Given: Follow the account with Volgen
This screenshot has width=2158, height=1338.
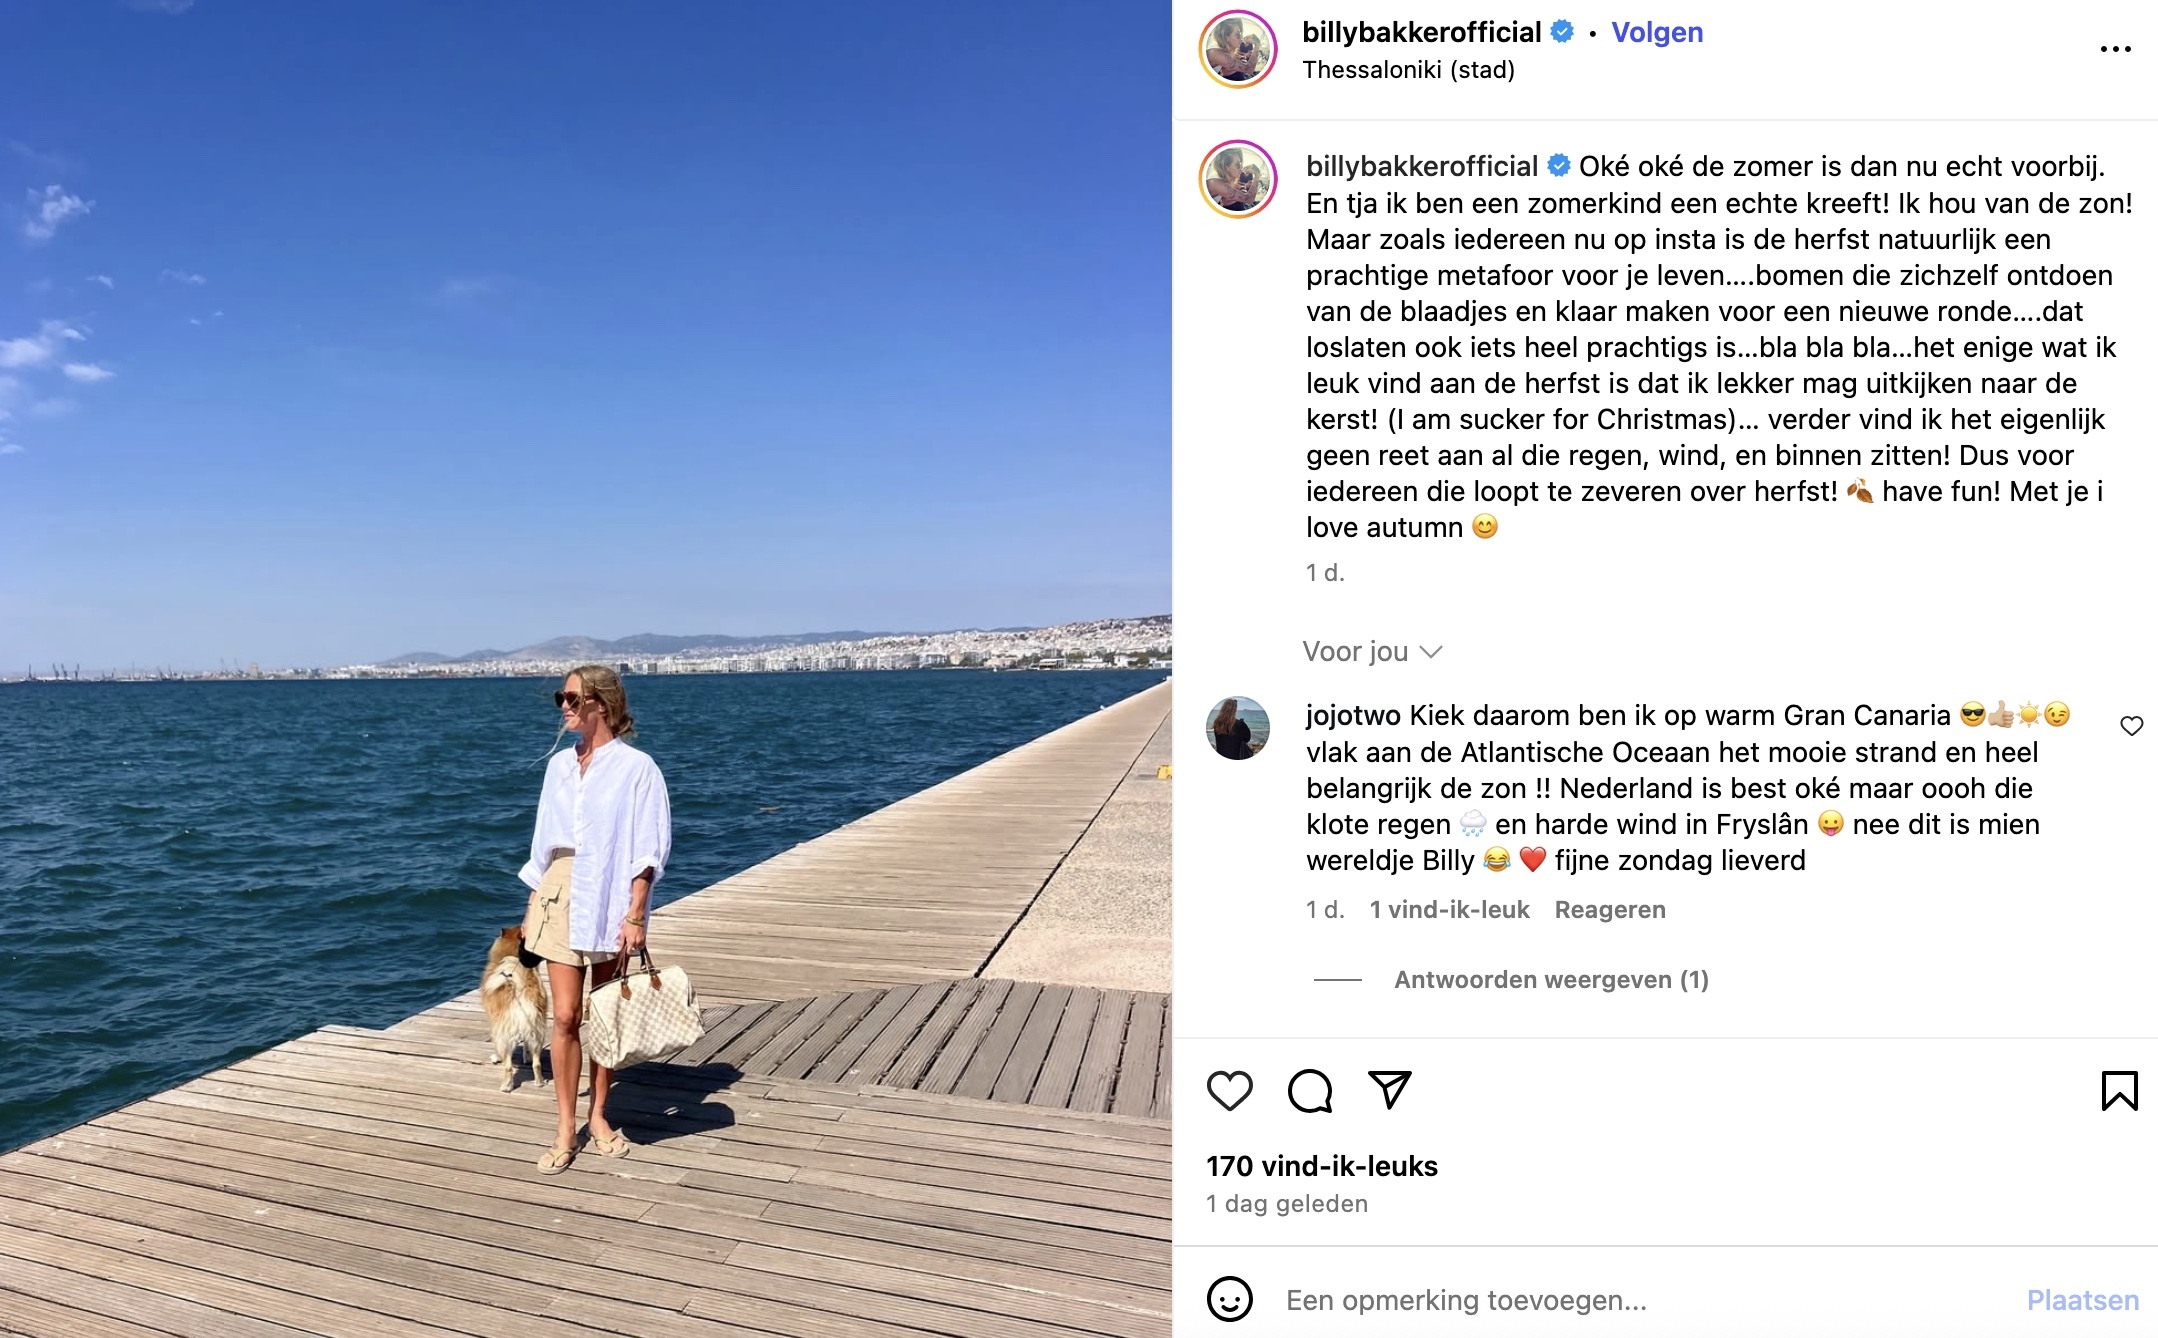Looking at the screenshot, I should (1657, 32).
